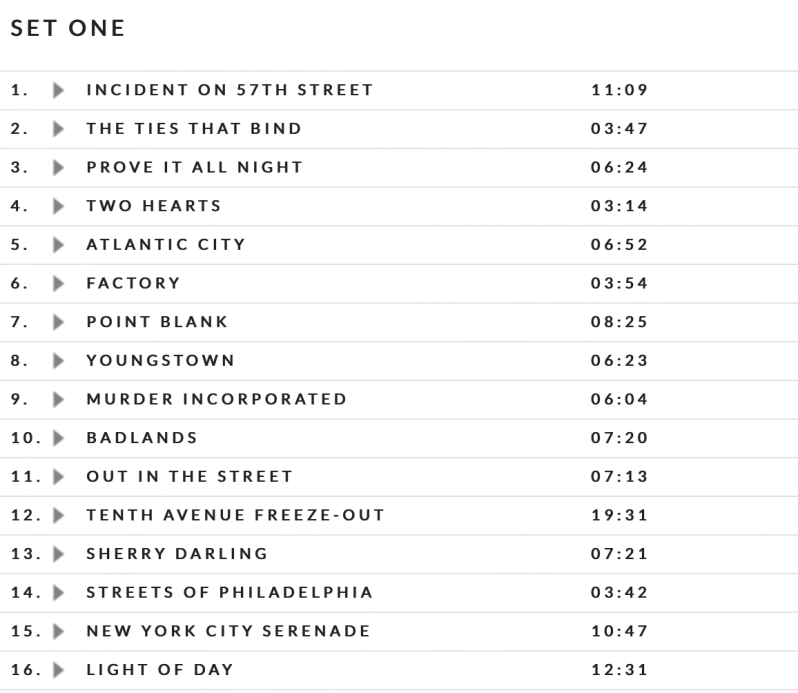The image size is (798, 693).
Task: Select Streets of Philadelphia title text
Action: tap(229, 593)
